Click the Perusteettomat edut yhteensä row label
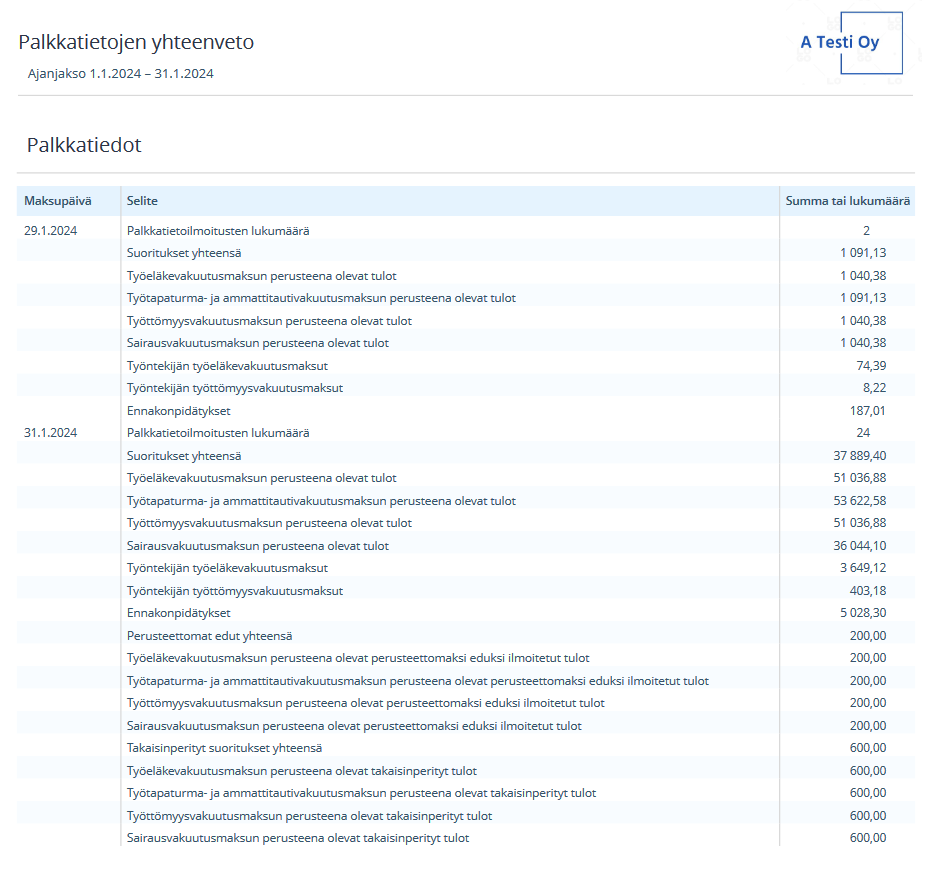The image size is (938, 888). [209, 636]
